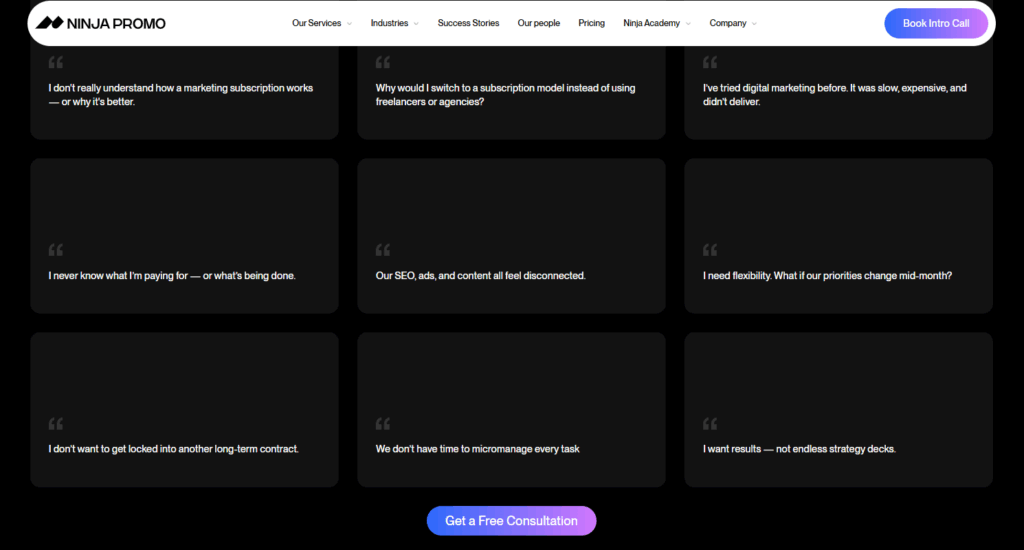Click the 'tried digital marketing before' card

pyautogui.click(x=838, y=95)
